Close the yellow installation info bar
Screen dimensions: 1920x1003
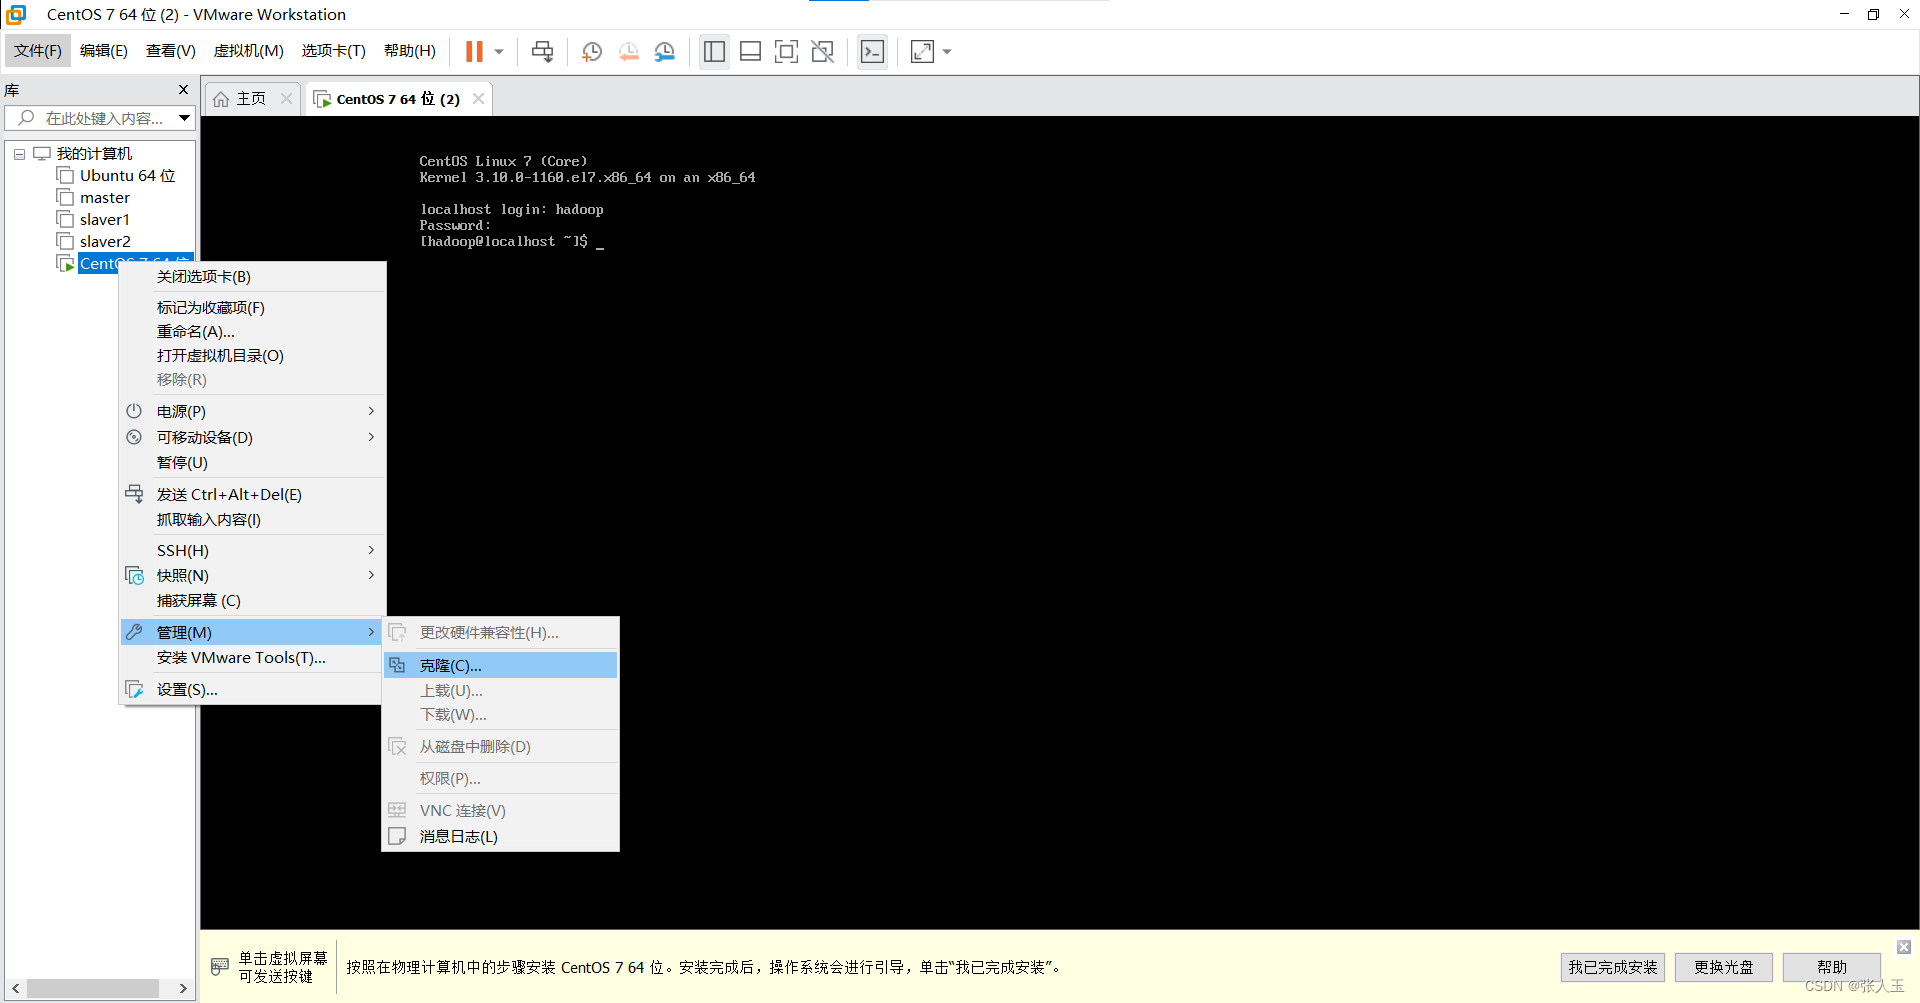tap(1903, 946)
